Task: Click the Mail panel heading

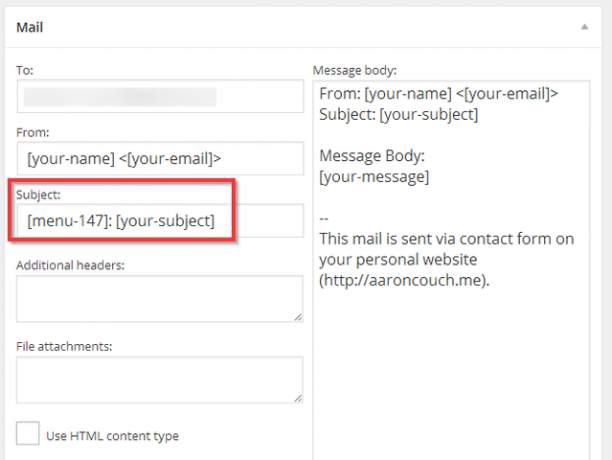Action: [30, 27]
